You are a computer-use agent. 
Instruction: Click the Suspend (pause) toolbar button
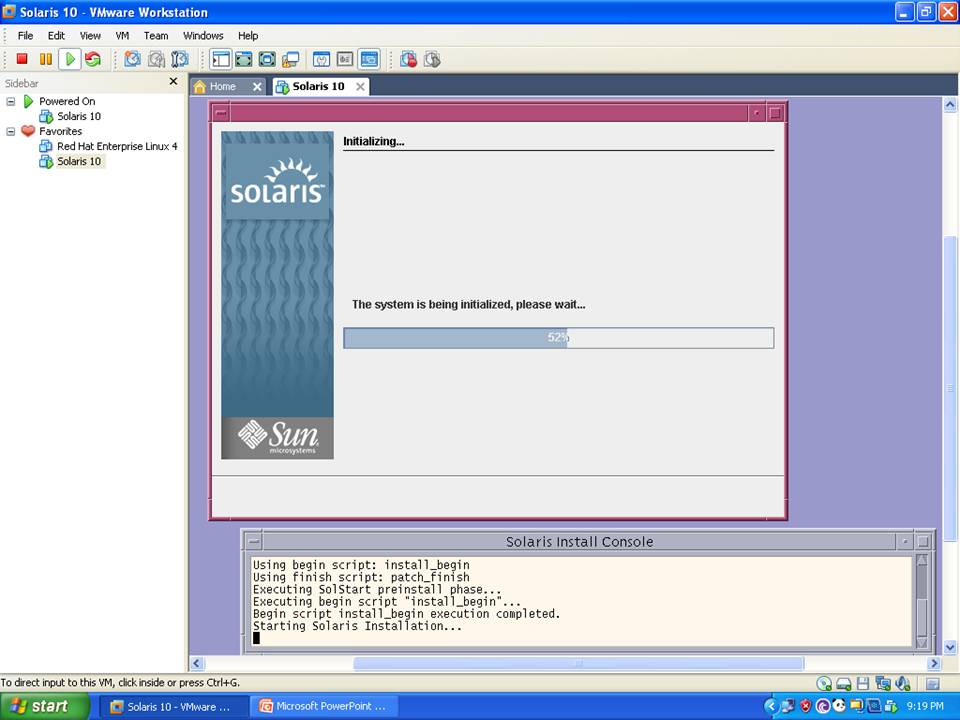click(x=45, y=59)
